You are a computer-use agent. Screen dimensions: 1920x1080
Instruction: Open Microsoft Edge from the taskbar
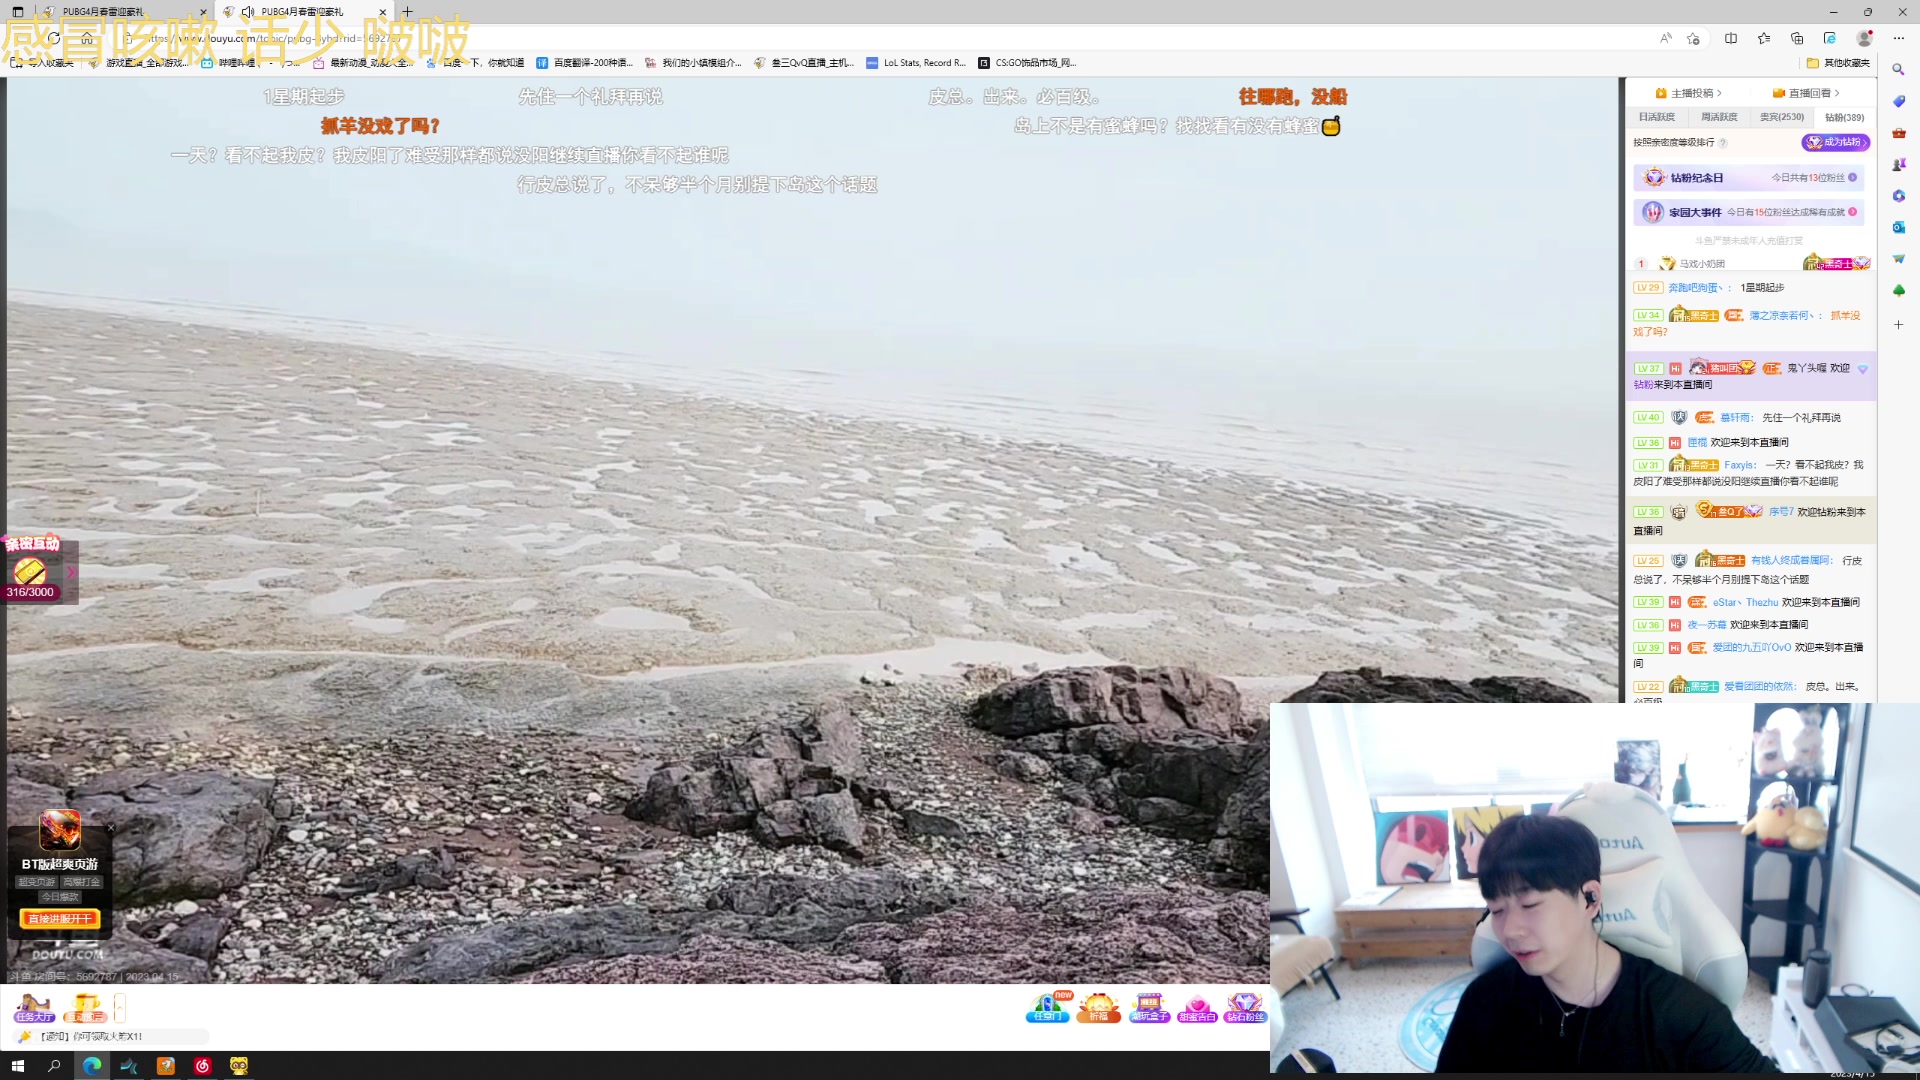[92, 1066]
